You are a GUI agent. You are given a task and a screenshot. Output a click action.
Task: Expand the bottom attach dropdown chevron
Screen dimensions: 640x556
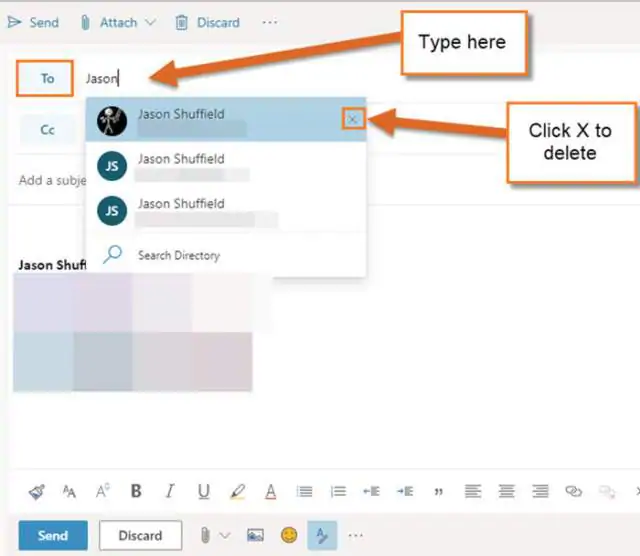(x=225, y=535)
